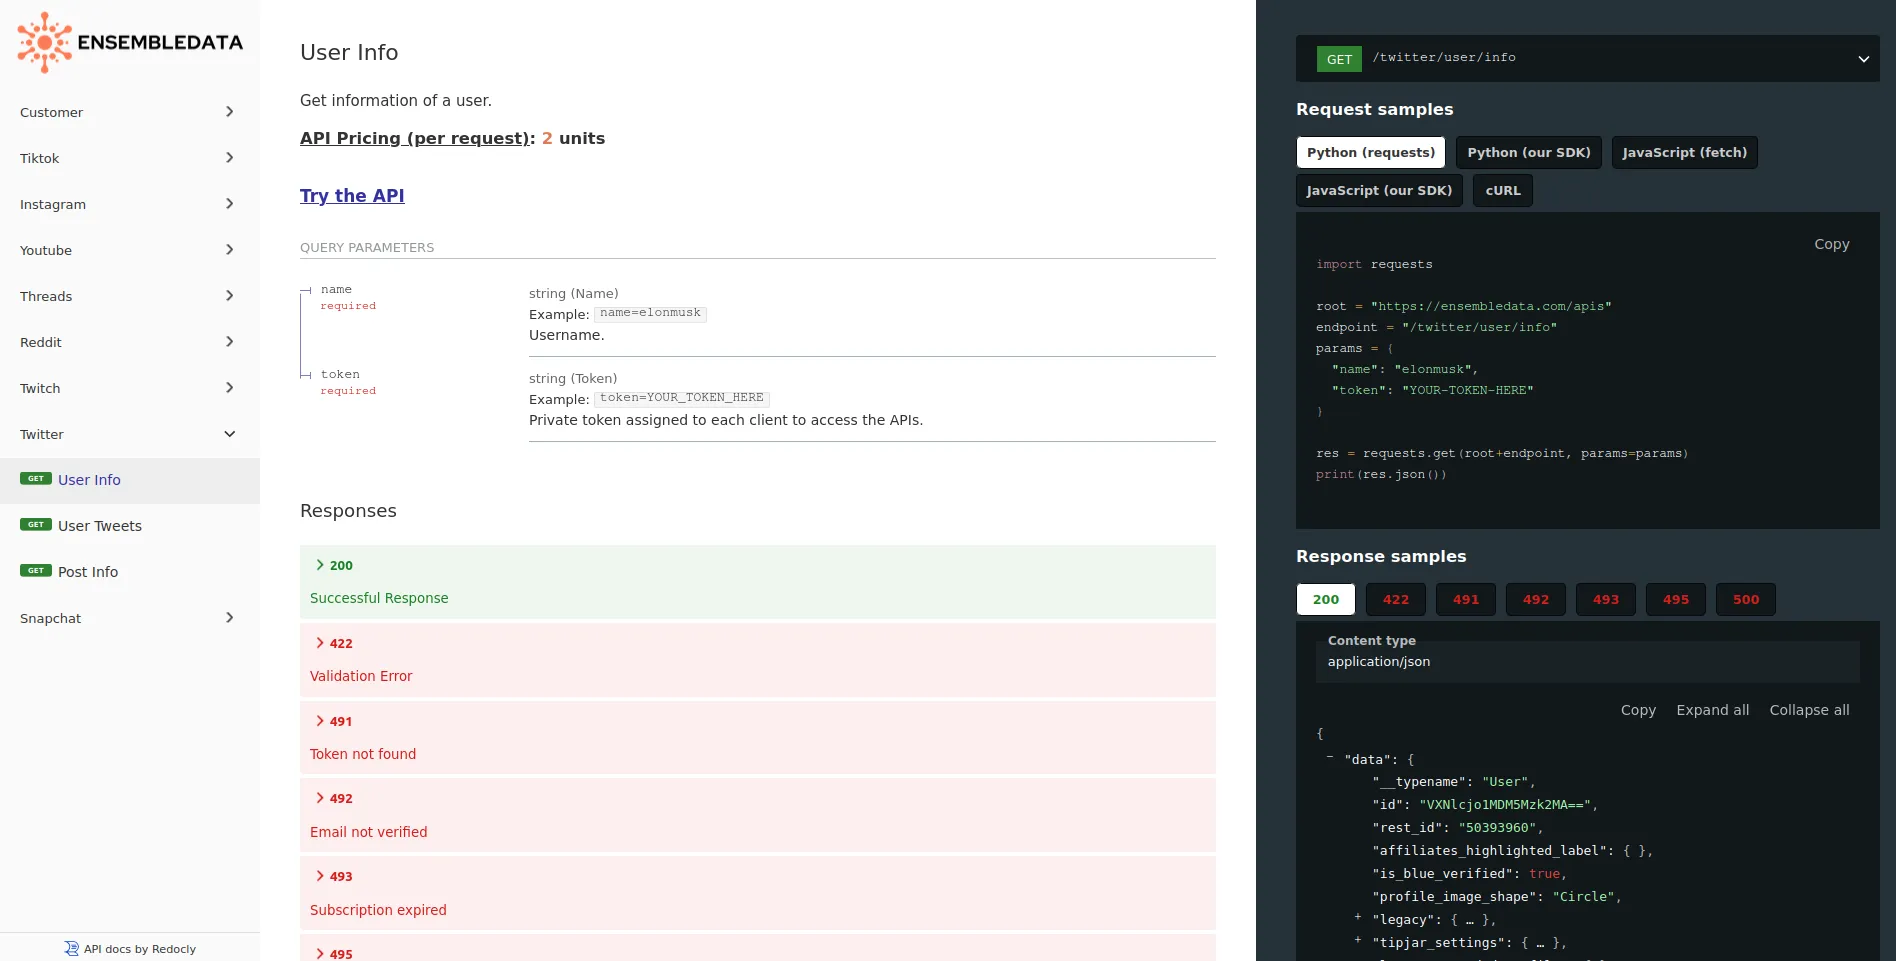Switch to JavaScript (our SDK) sample tab
This screenshot has height=961, width=1896.
1380,190
